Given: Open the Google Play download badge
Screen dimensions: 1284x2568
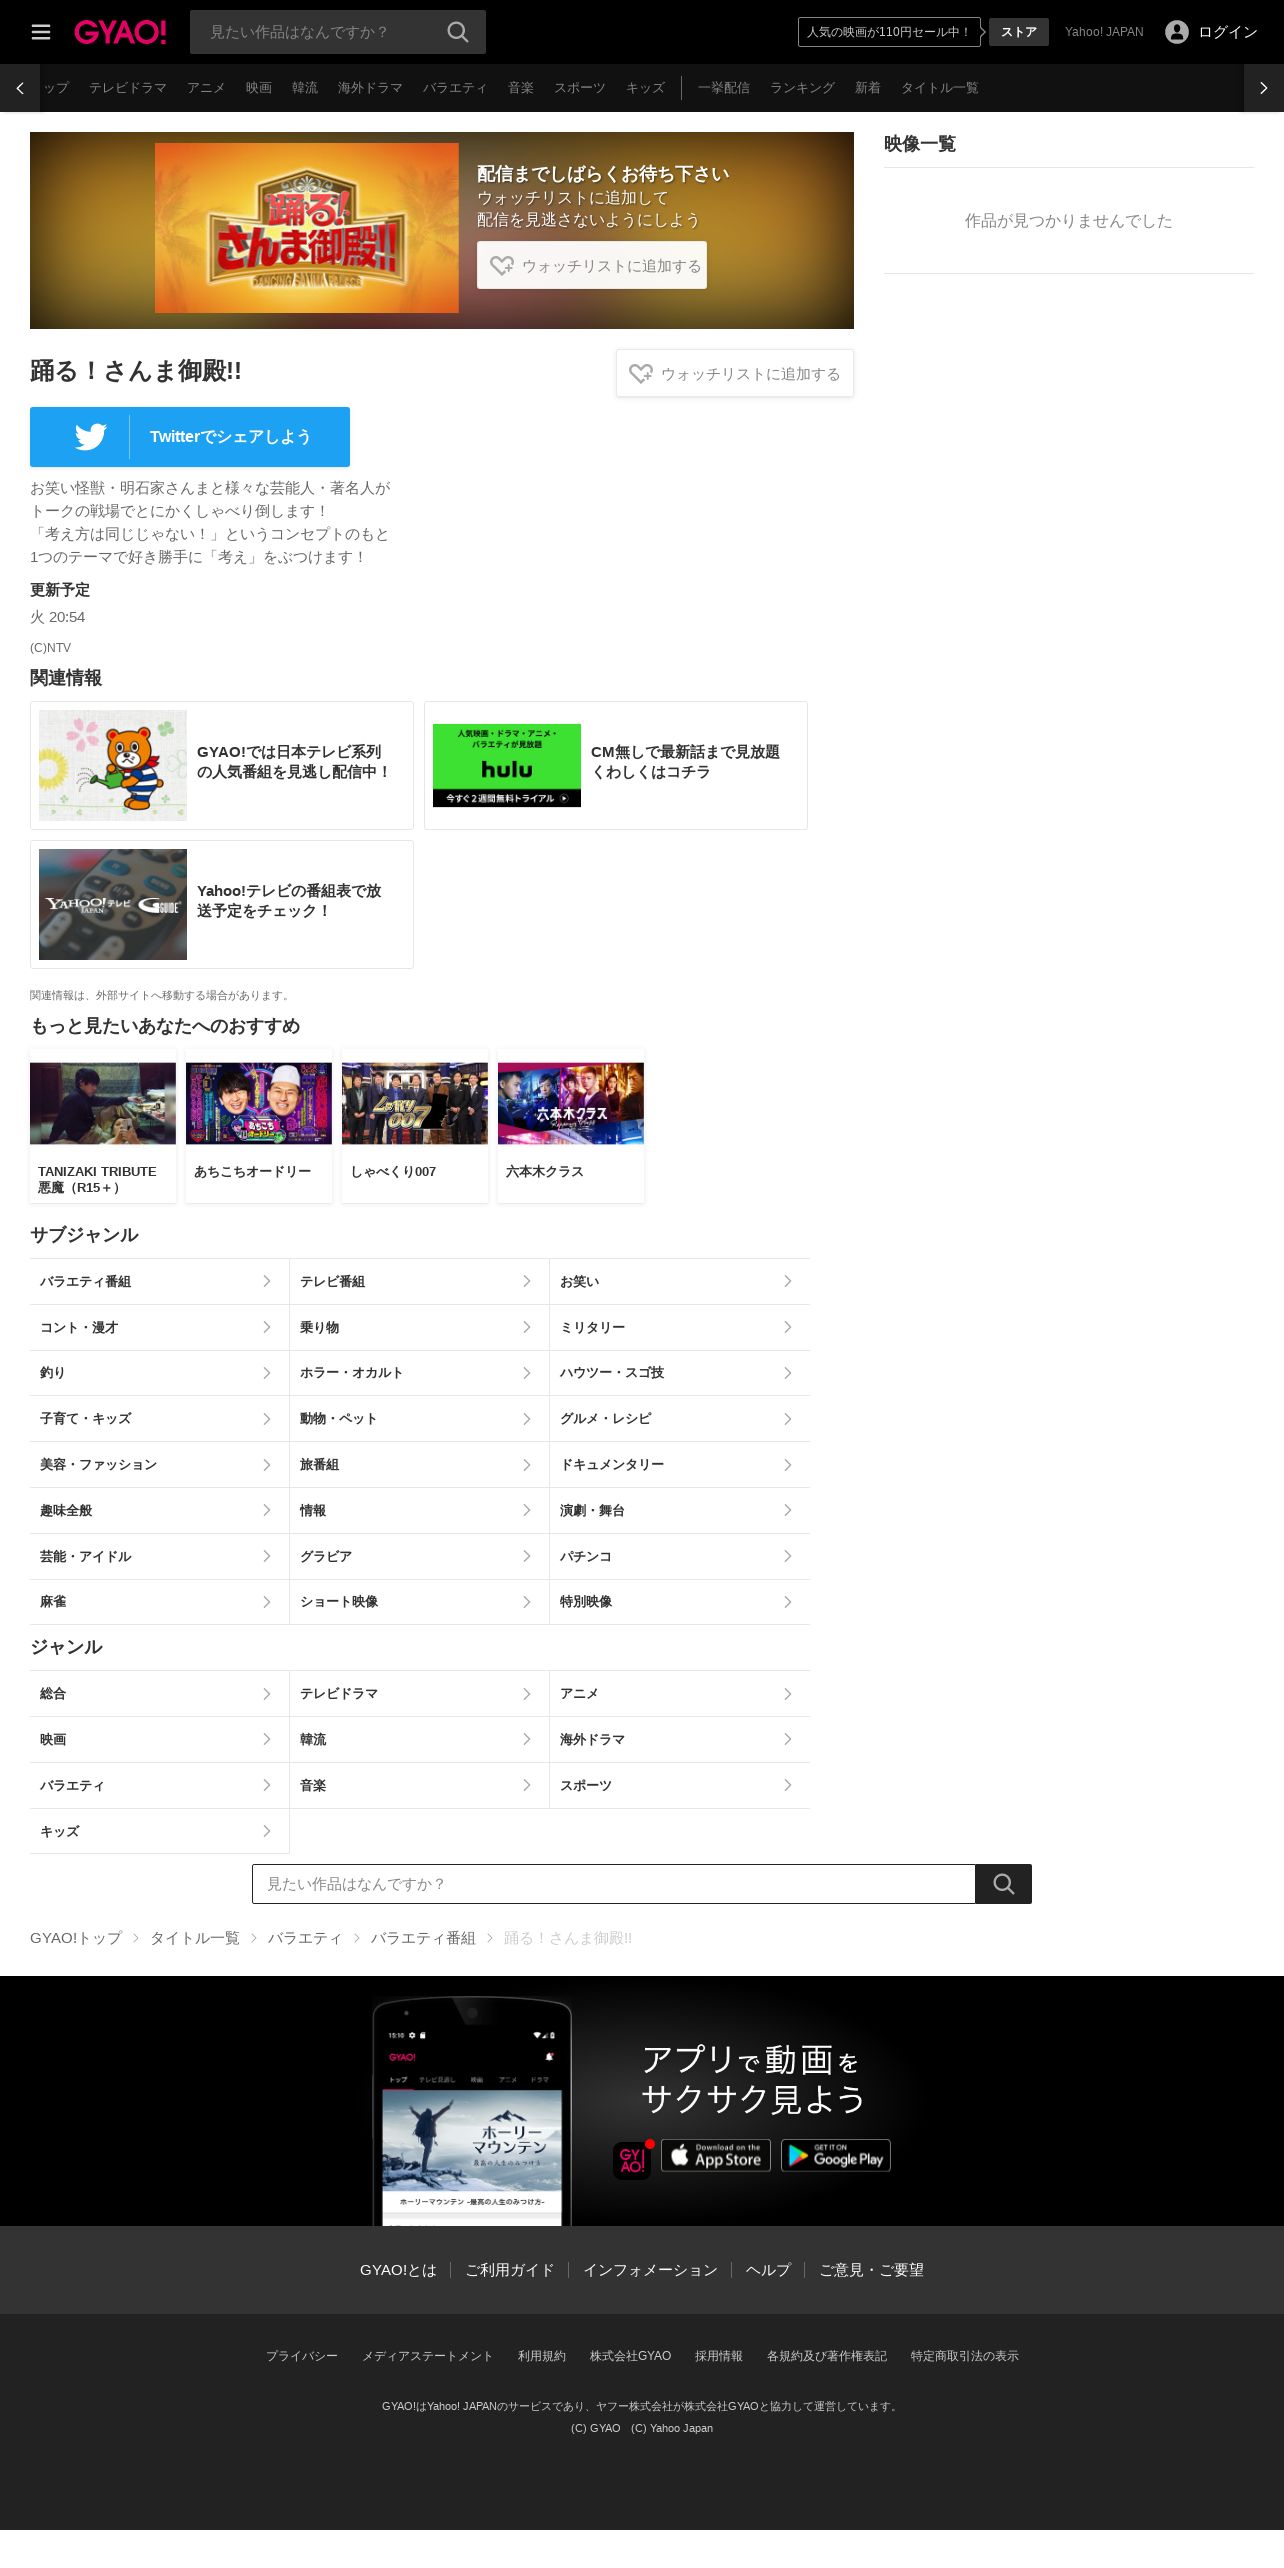Looking at the screenshot, I should tap(836, 2155).
